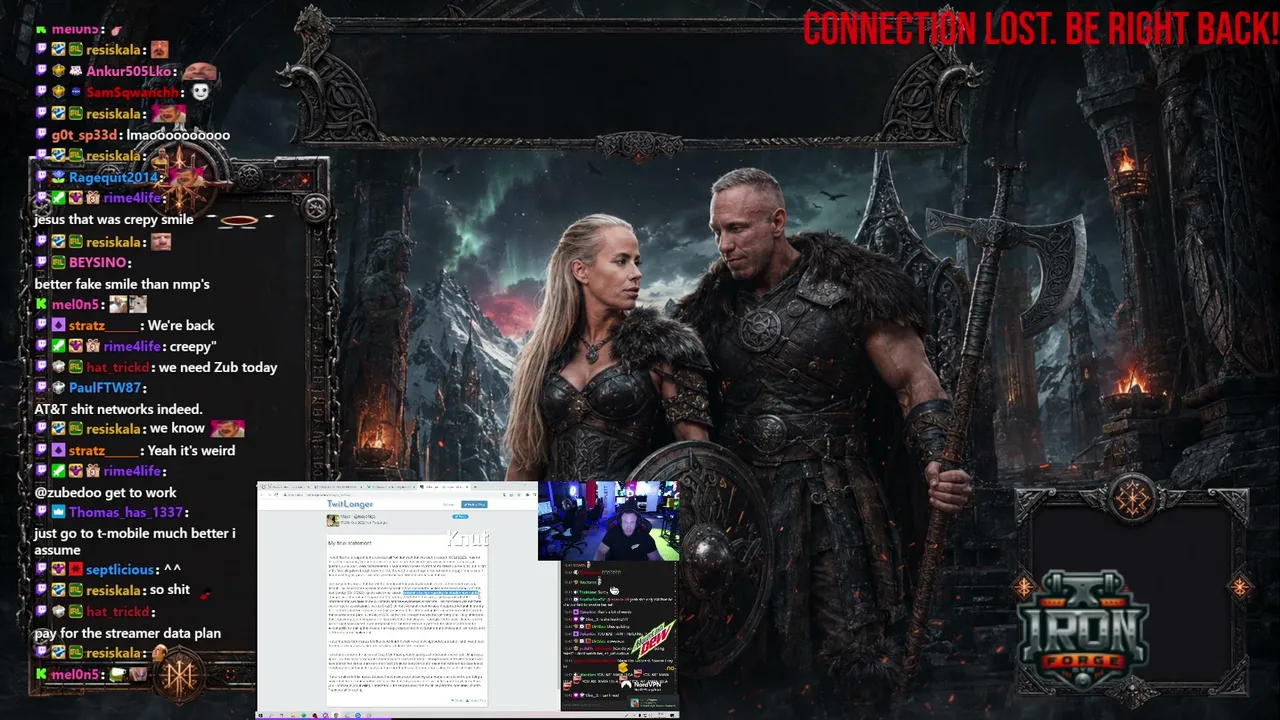The image size is (1280, 720).
Task: Click the blue button in the TwitLonger header
Action: pyautogui.click(x=475, y=504)
